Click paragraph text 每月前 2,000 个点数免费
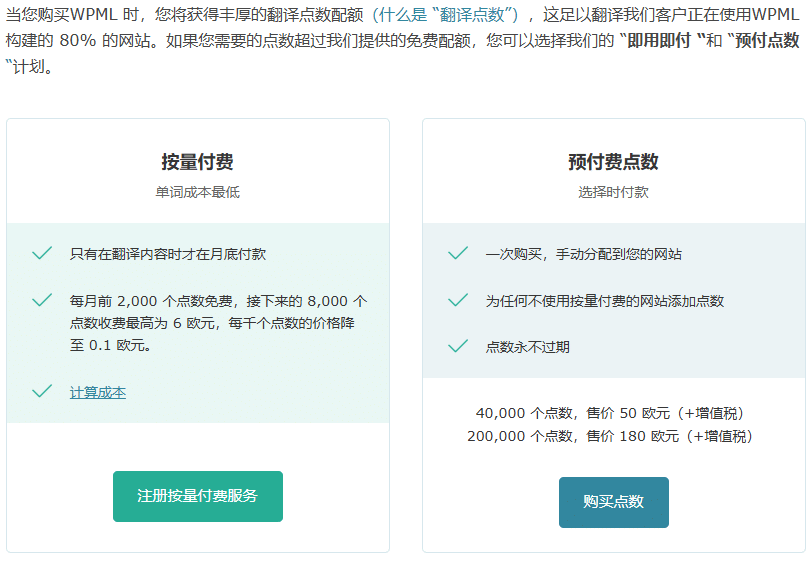The height and width of the screenshot is (561, 812). pyautogui.click(x=219, y=323)
